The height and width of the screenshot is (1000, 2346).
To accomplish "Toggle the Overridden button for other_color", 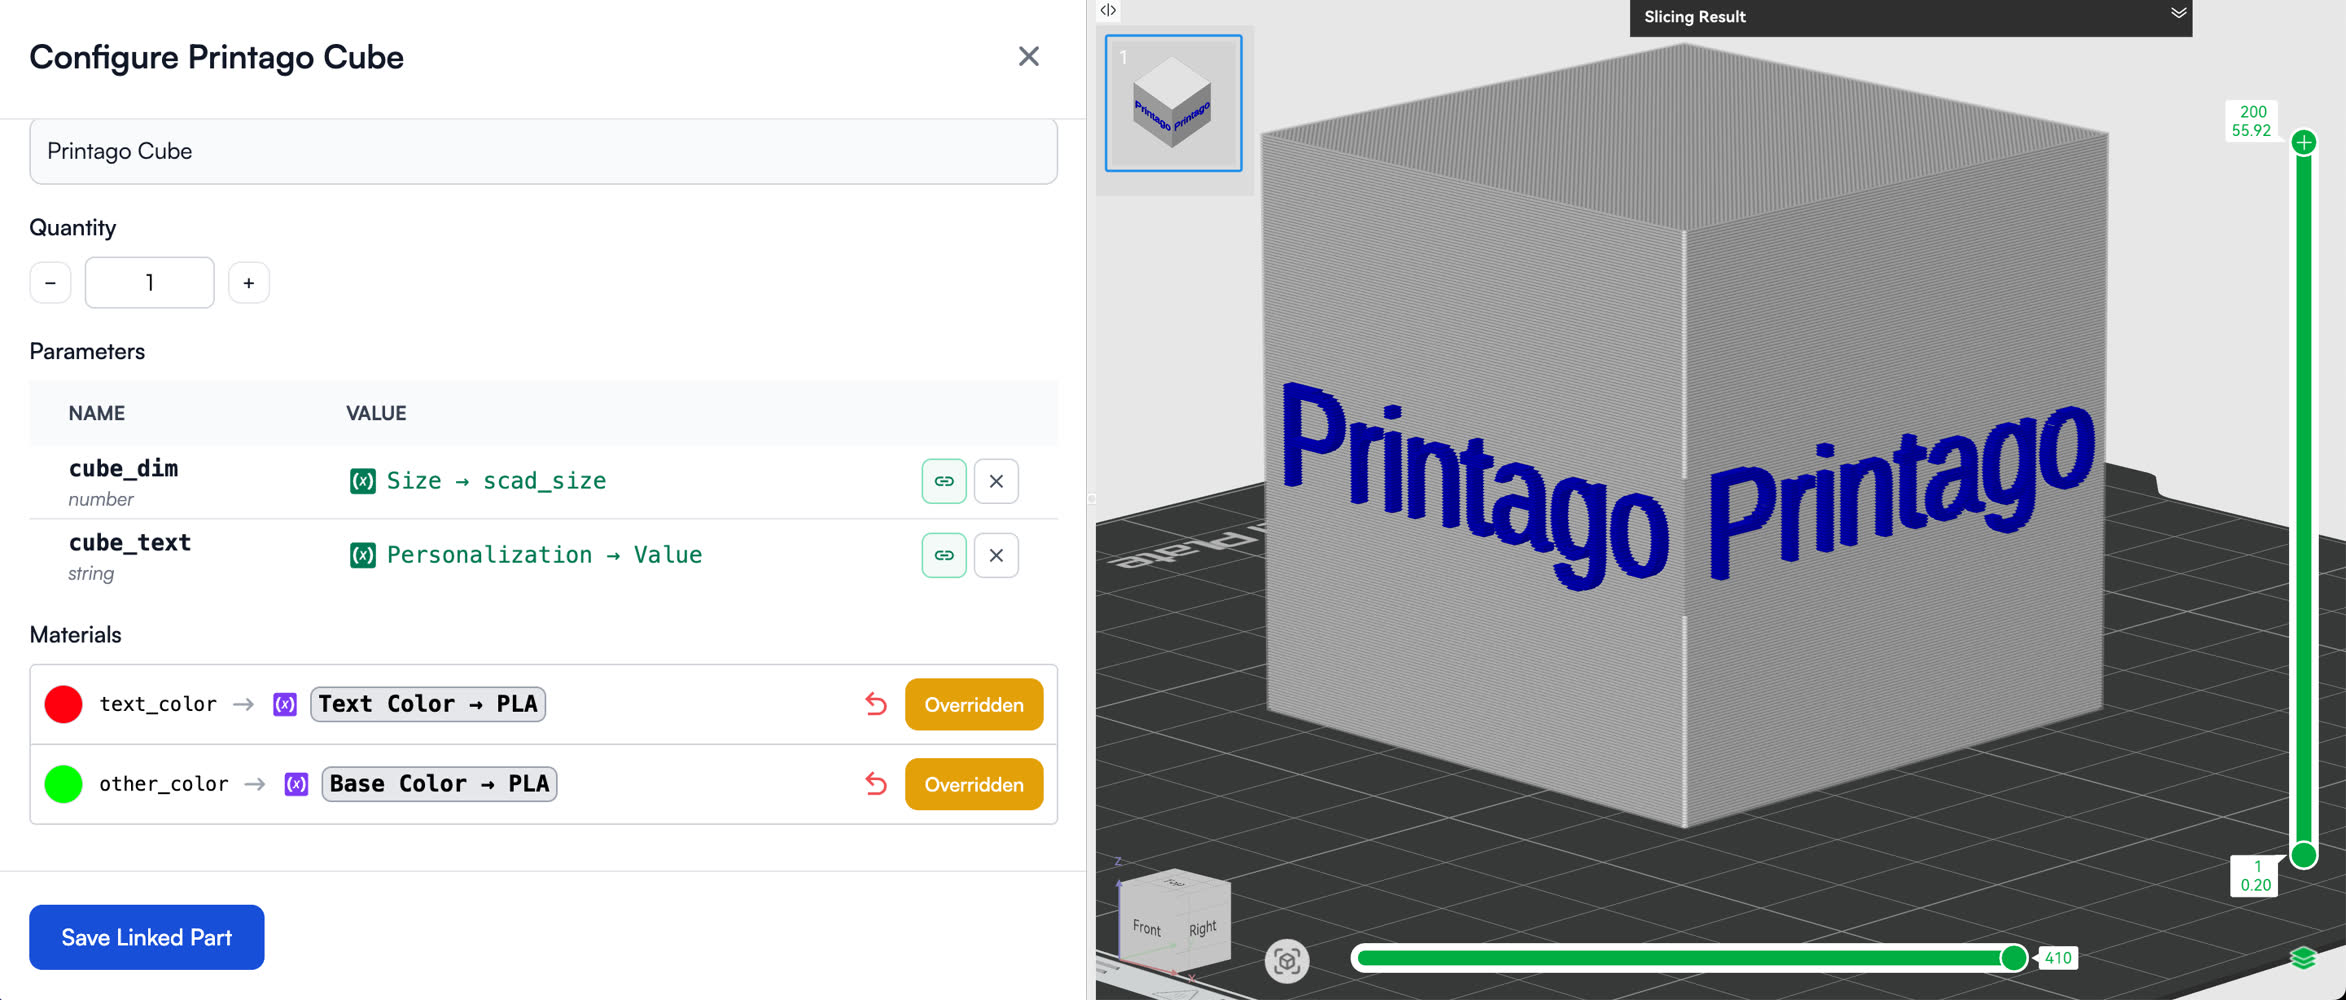I will 973,784.
